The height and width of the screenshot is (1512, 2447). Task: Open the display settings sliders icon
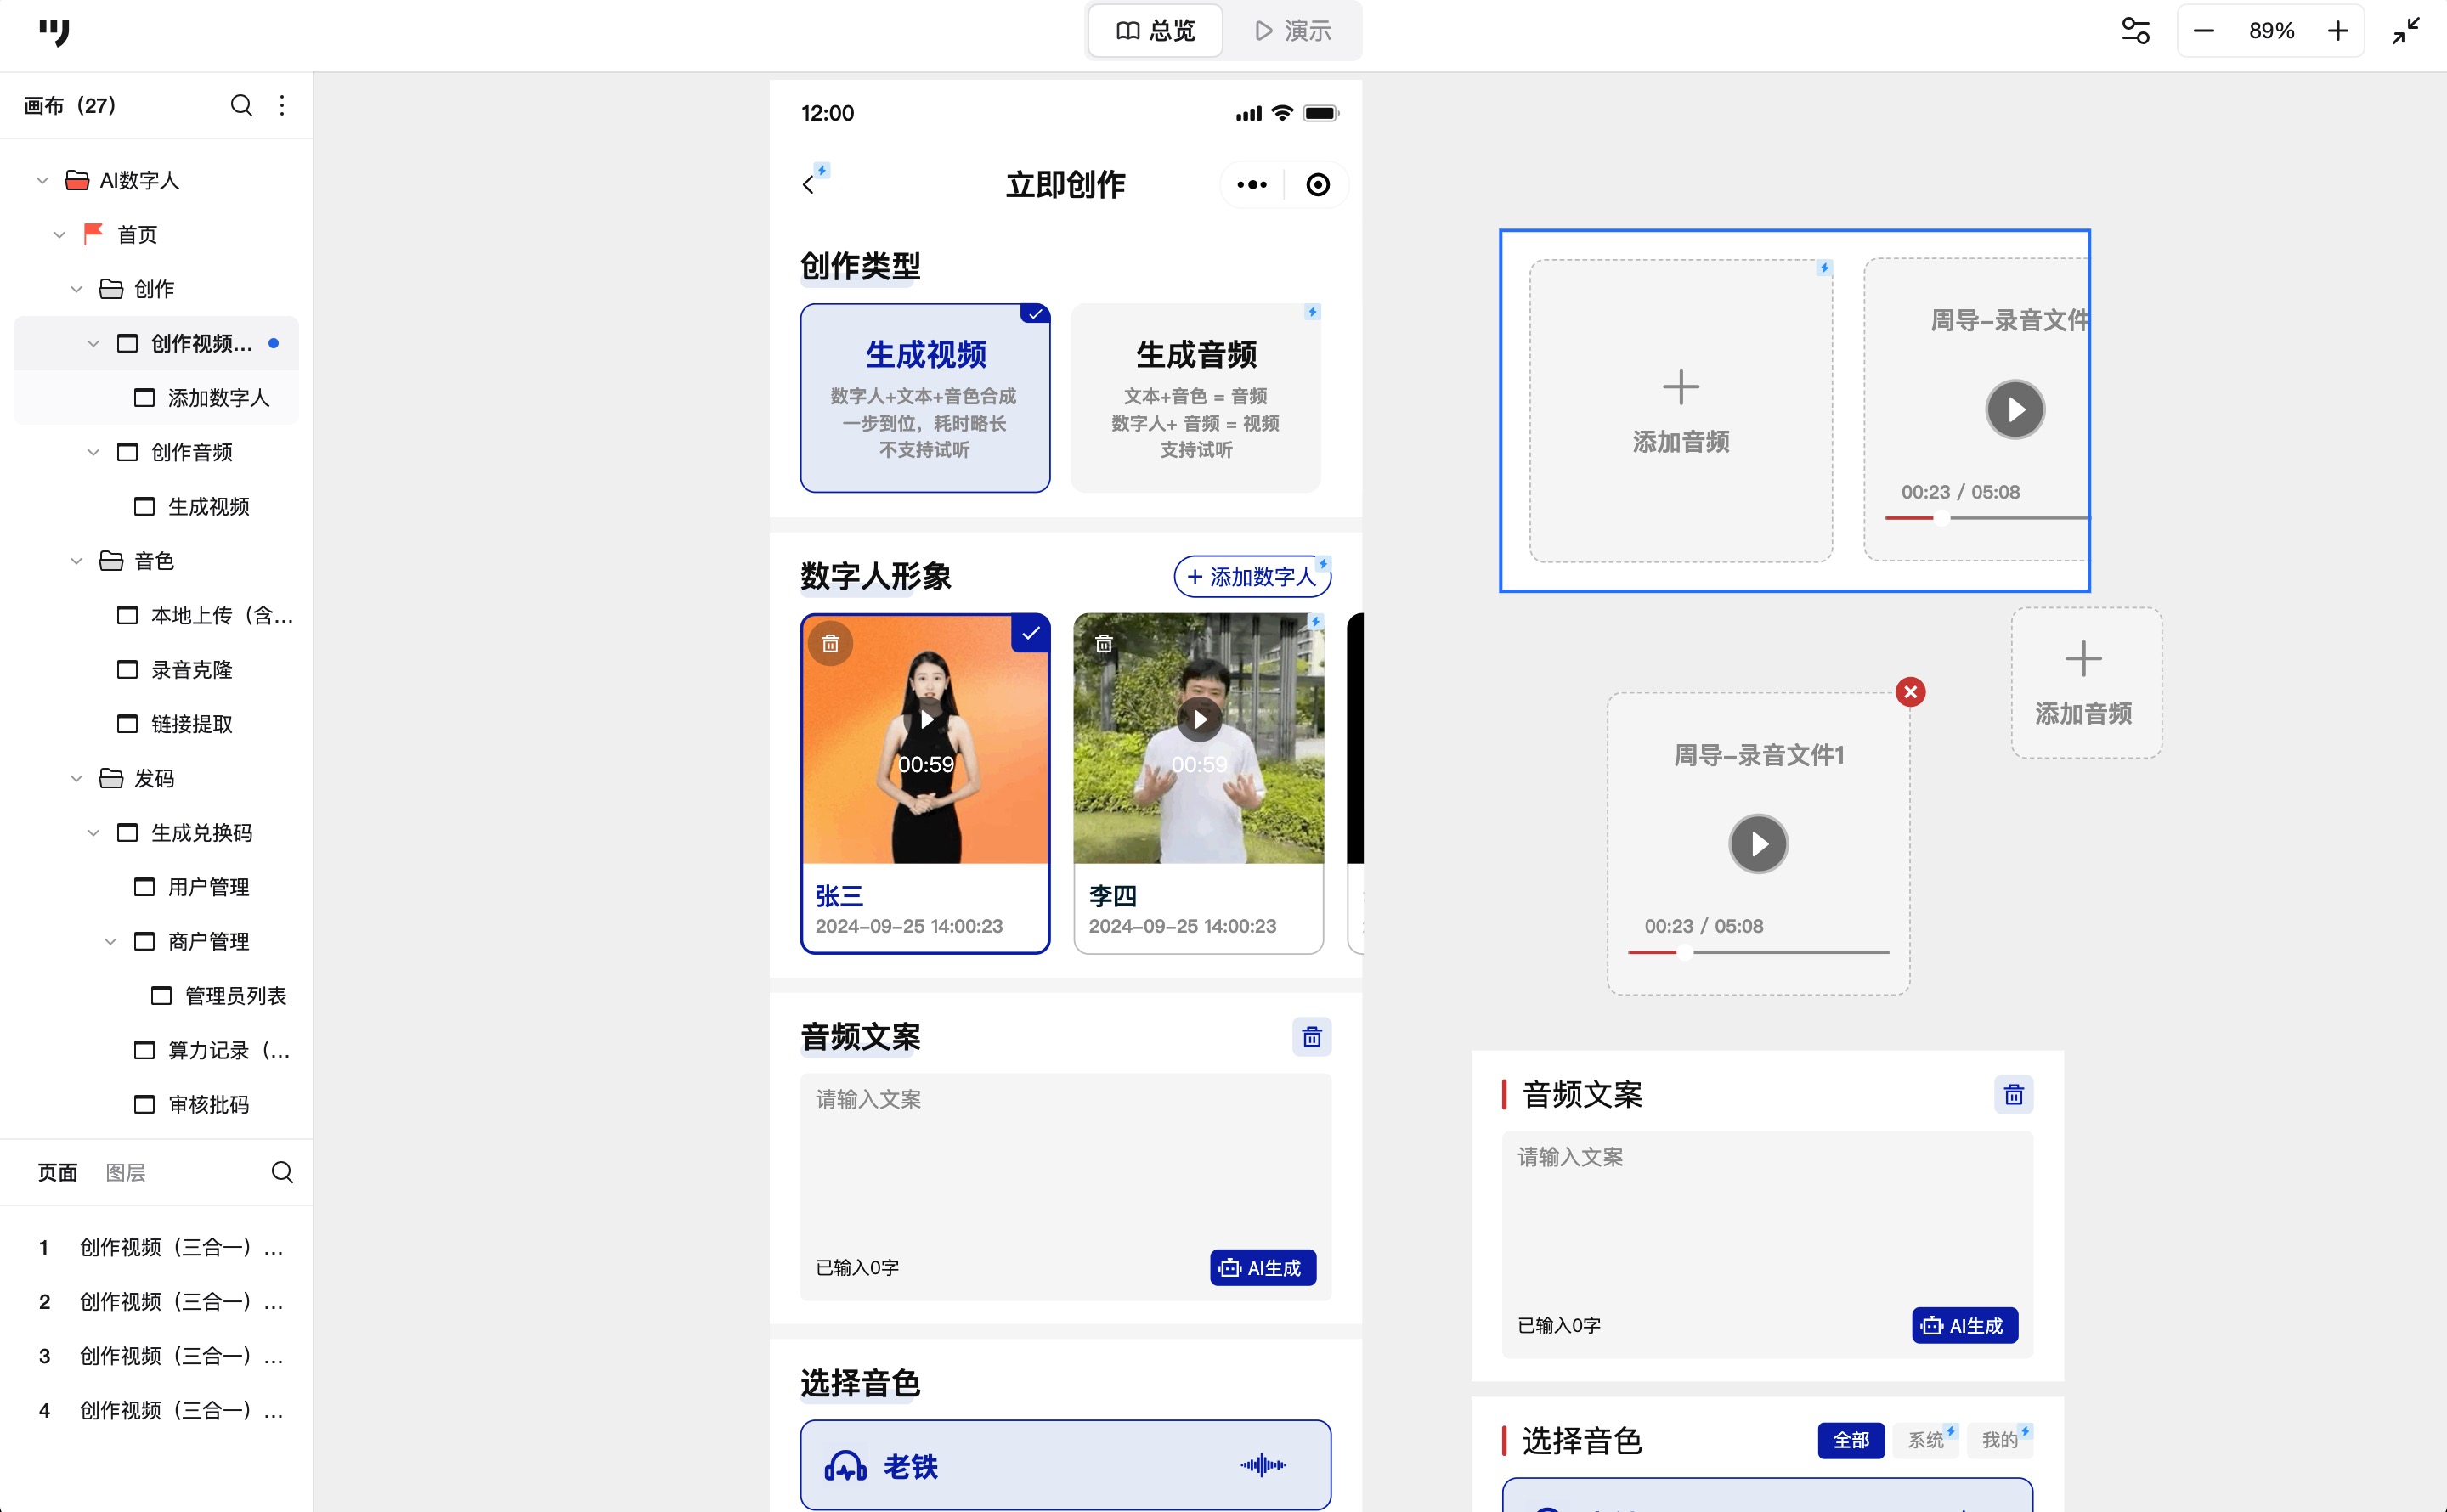2135,31
